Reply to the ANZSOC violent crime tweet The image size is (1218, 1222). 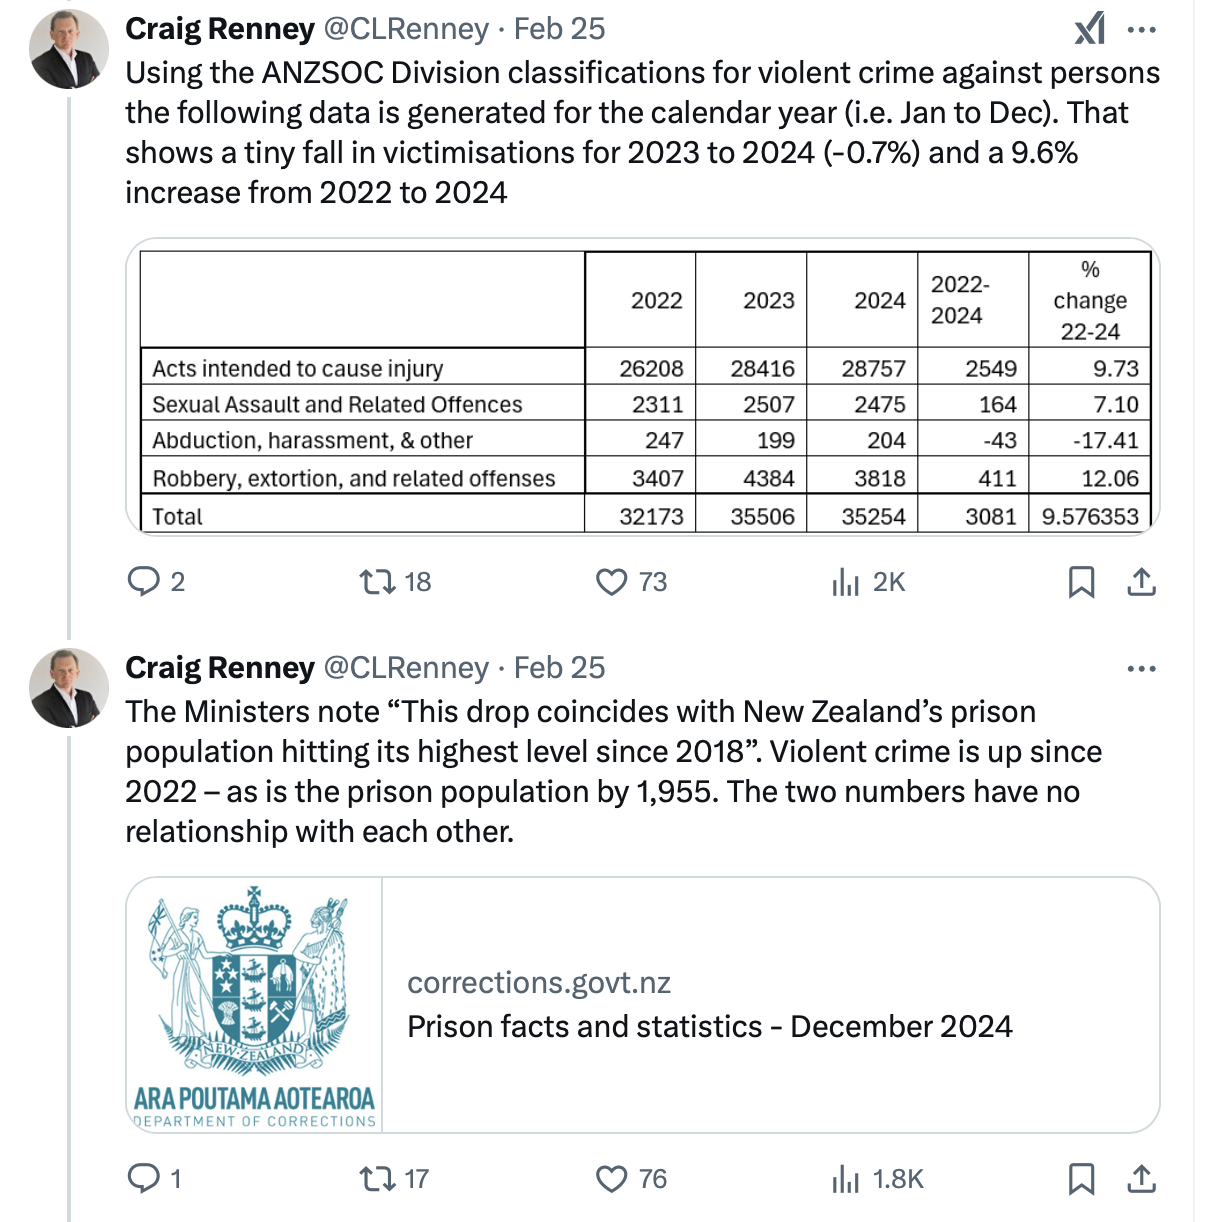[144, 581]
